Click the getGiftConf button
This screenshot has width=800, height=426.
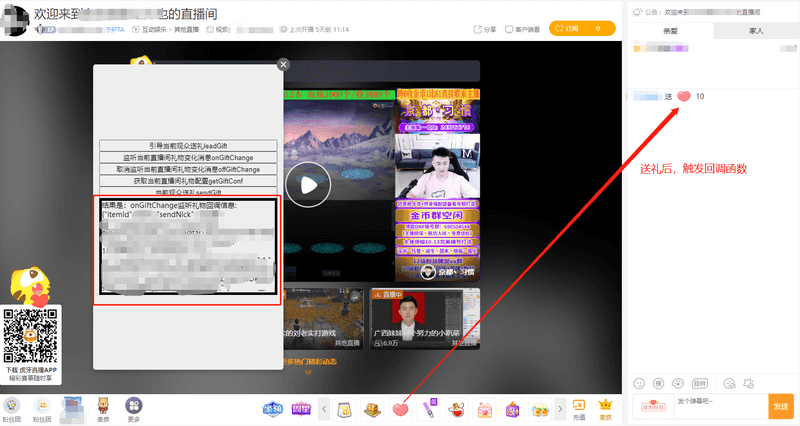[188, 181]
